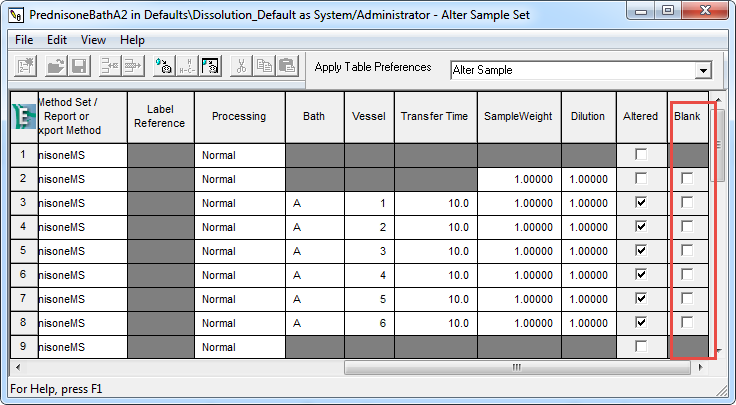This screenshot has height=405, width=736.
Task: Toggle Altered checkbox in row 1
Action: click(x=641, y=154)
